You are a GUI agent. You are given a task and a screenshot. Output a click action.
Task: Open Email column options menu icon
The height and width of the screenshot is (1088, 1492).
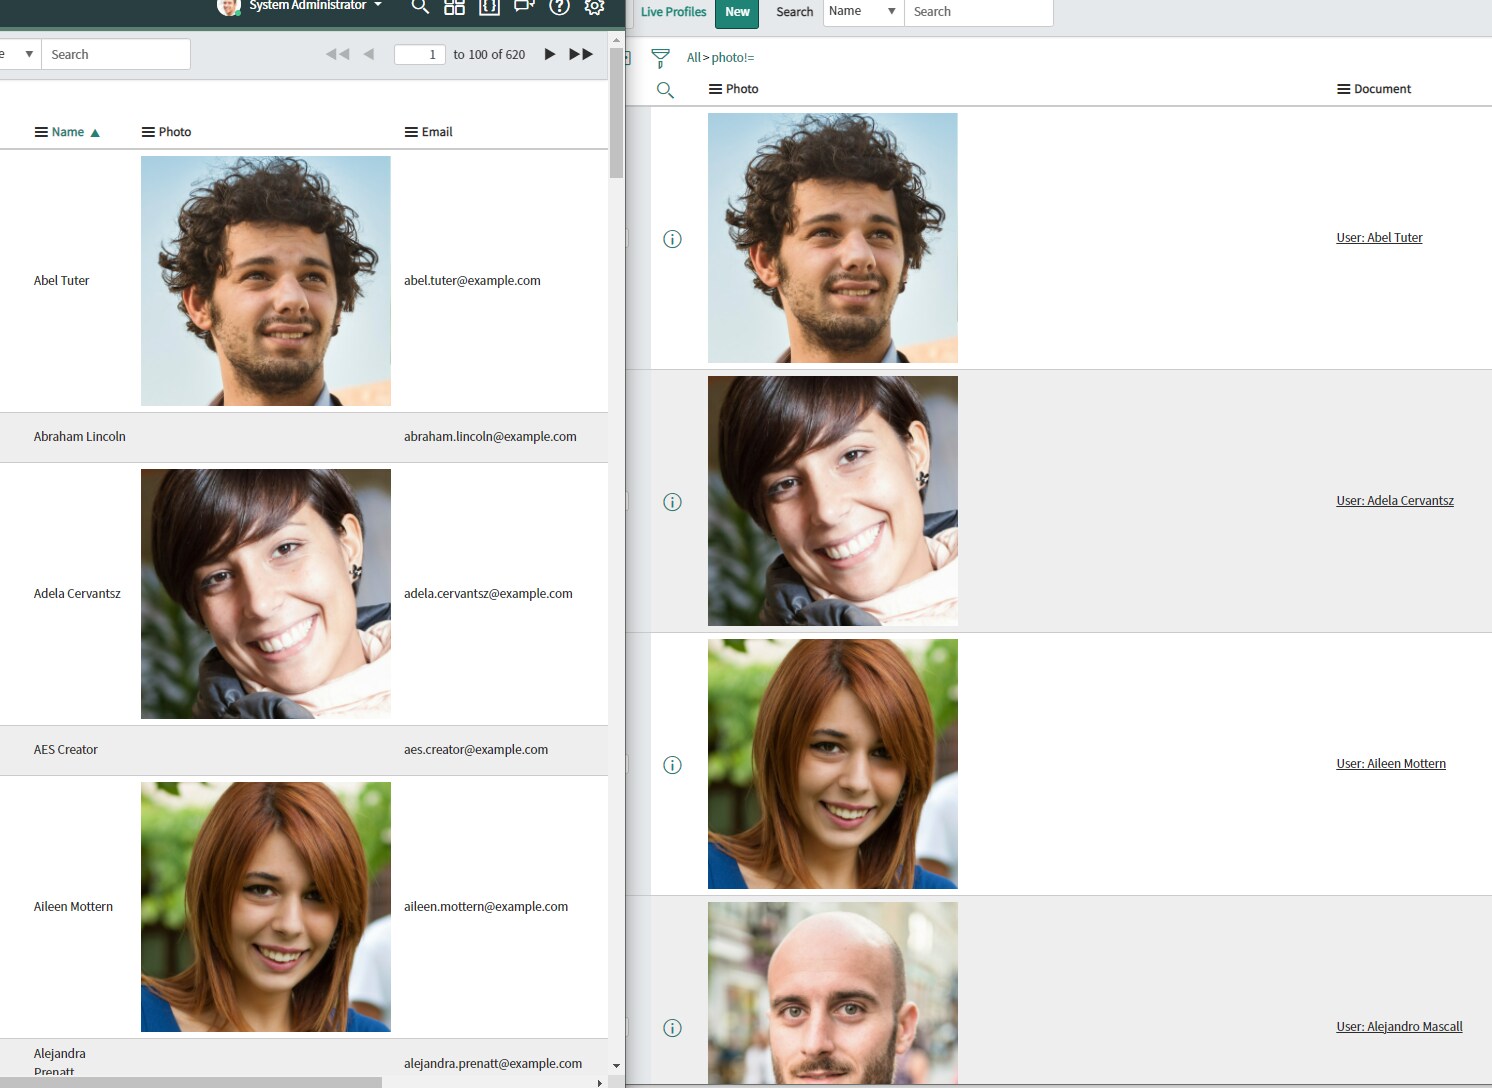tap(411, 132)
